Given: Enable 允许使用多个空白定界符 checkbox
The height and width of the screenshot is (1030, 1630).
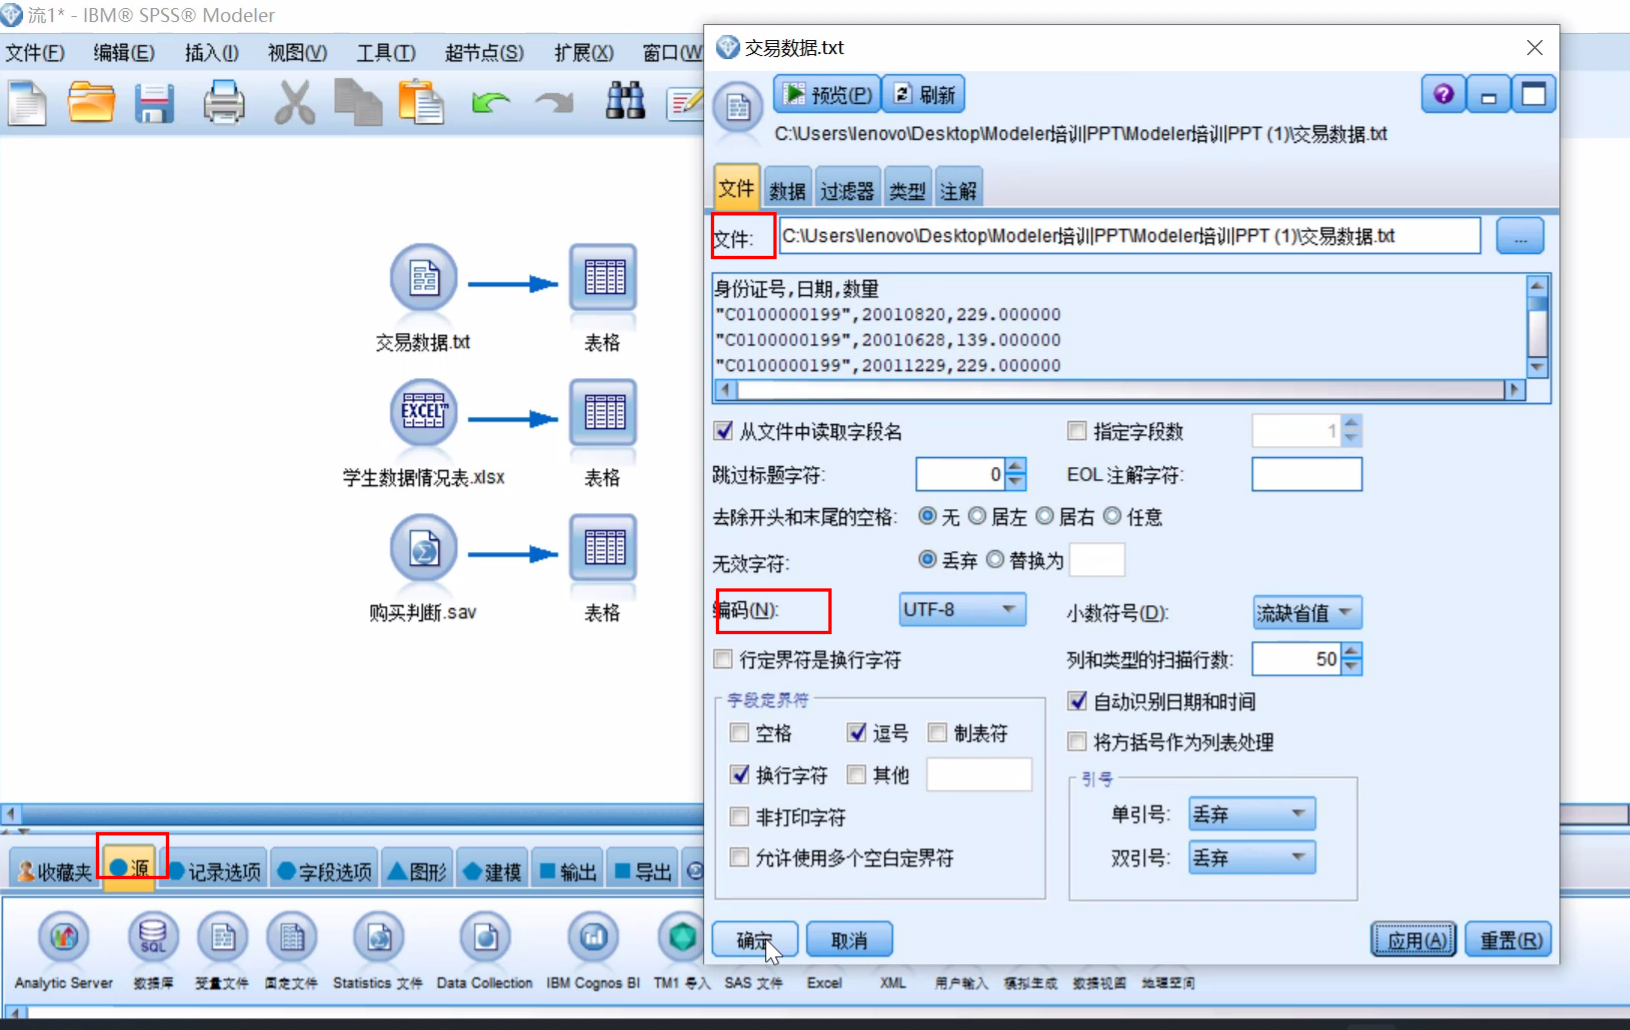Looking at the screenshot, I should click(x=739, y=857).
